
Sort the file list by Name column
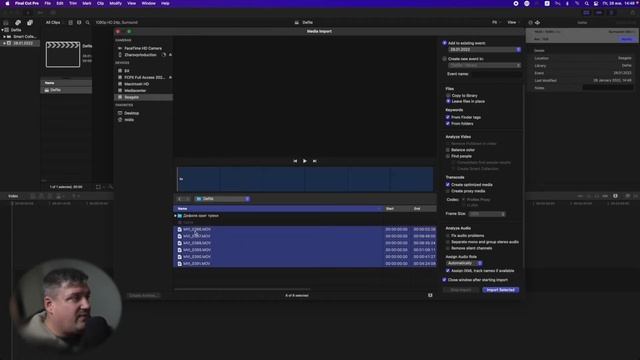click(279, 209)
